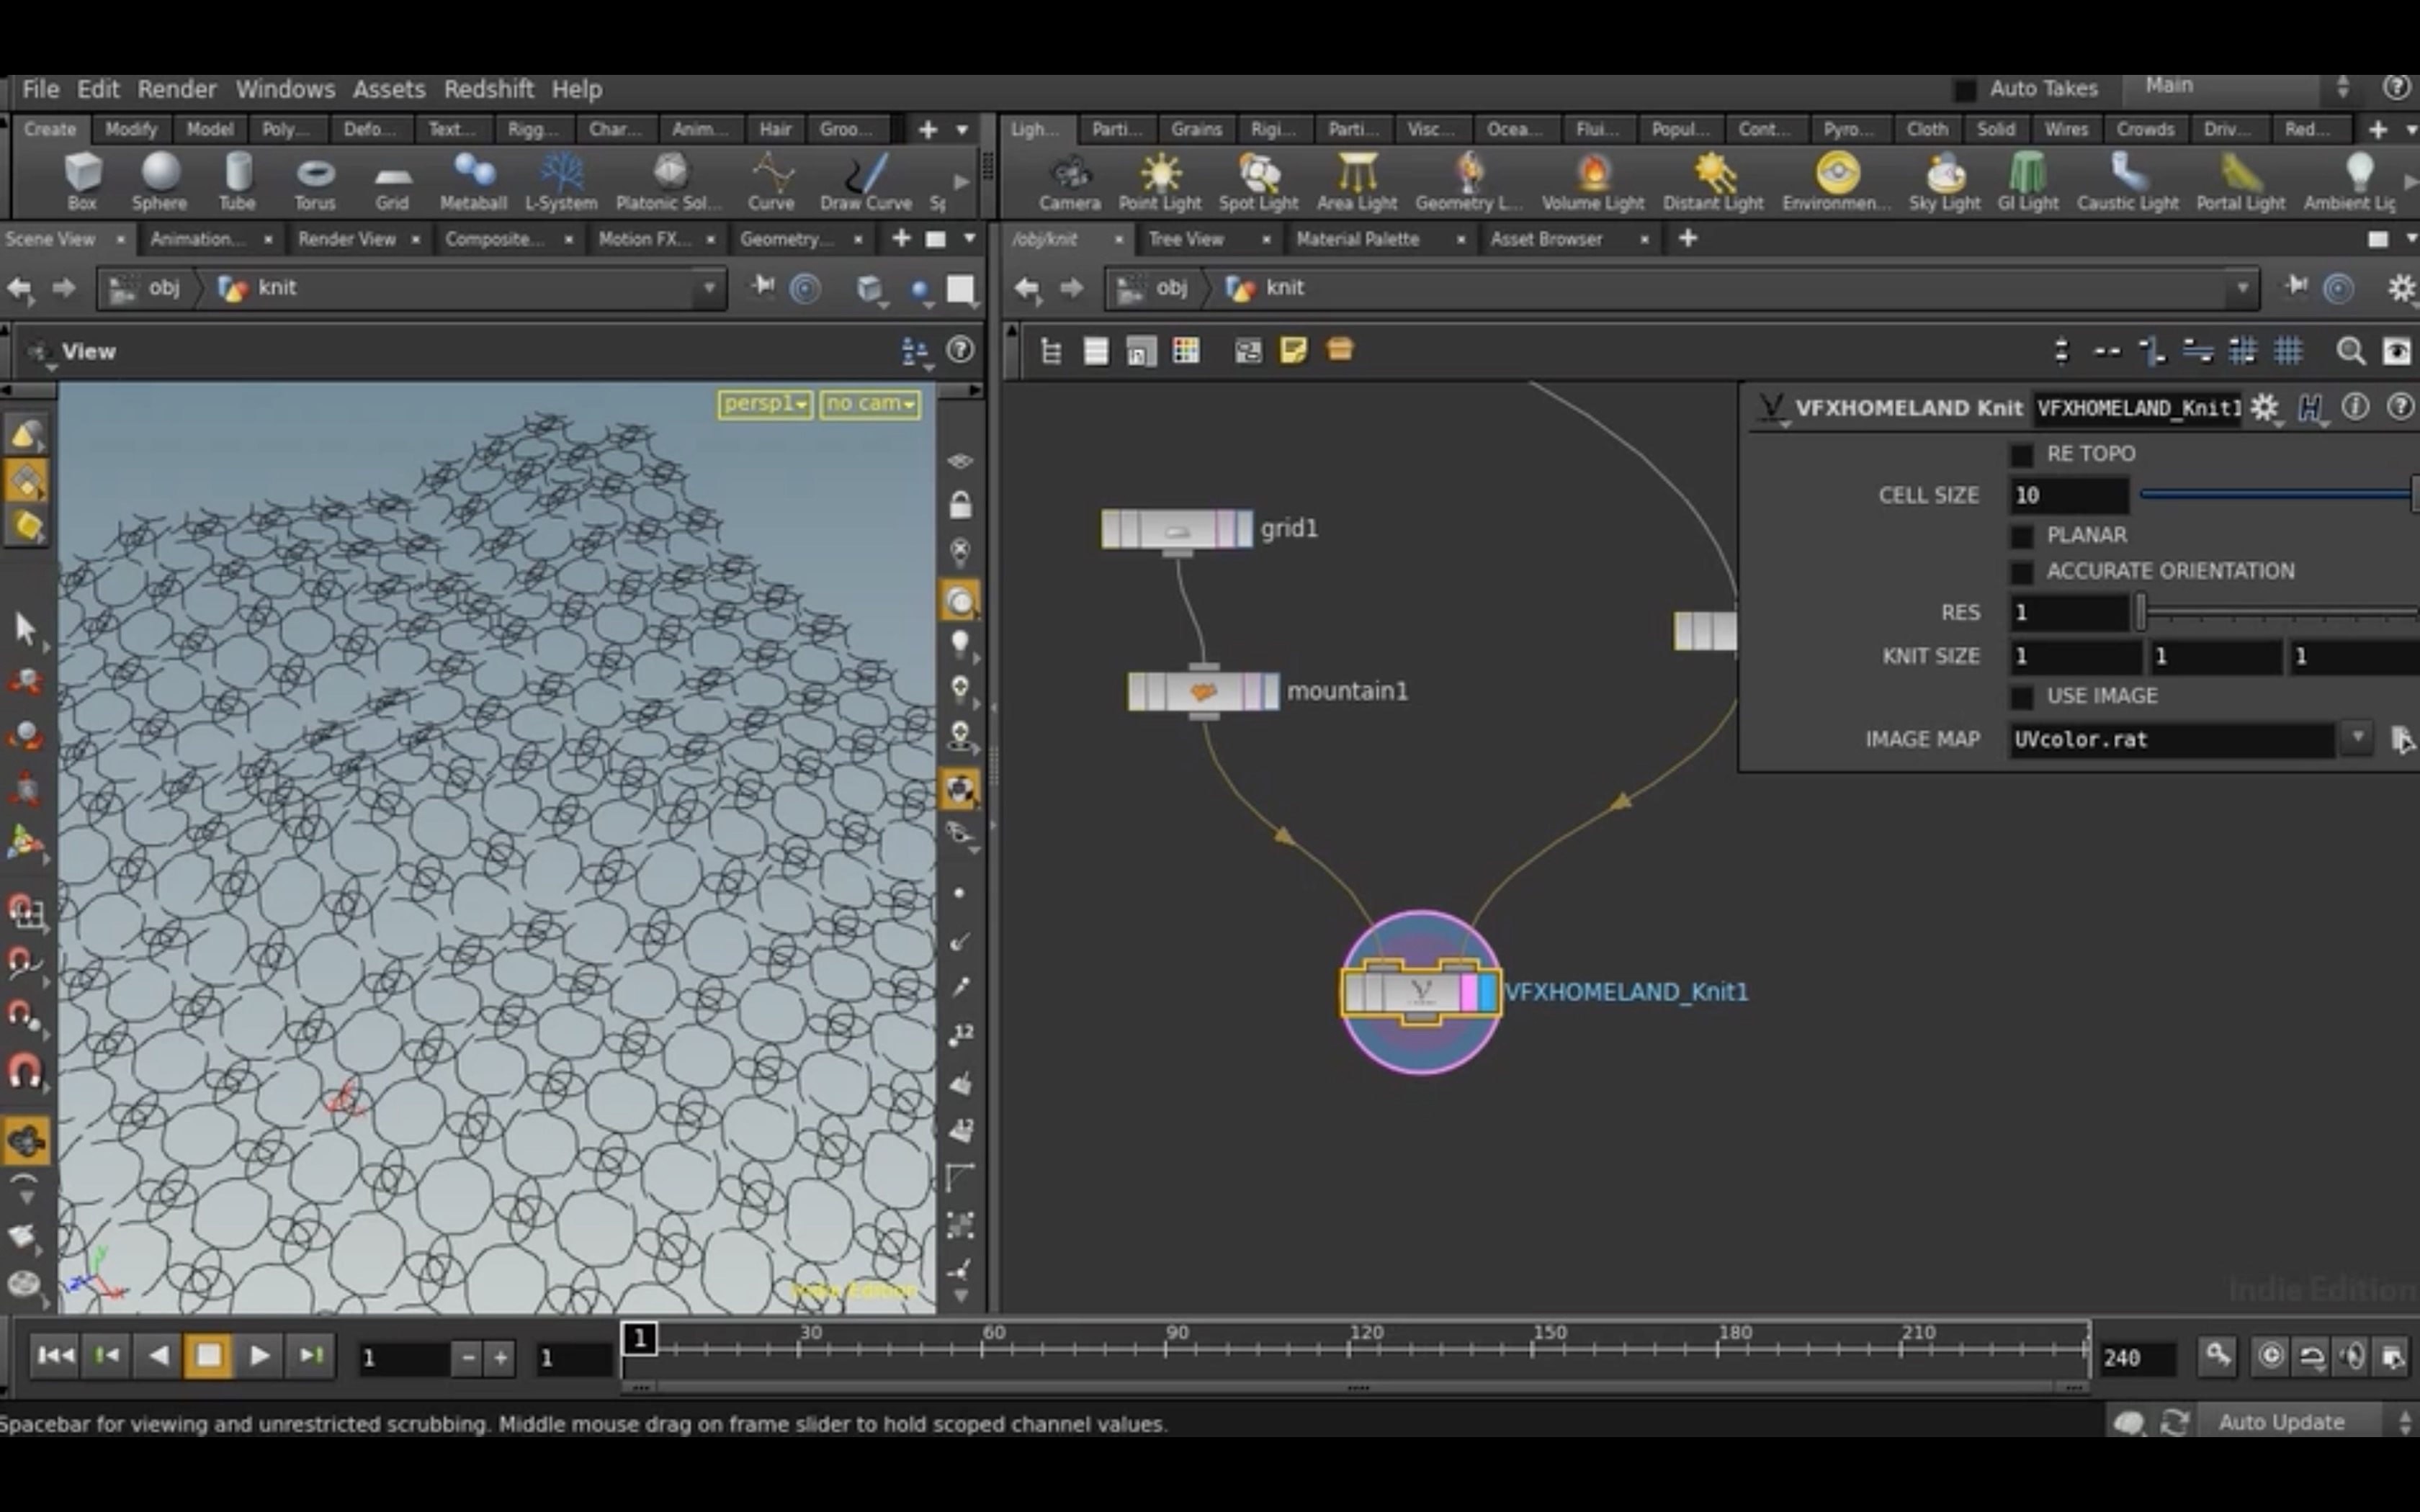Switch to the Render View tab
This screenshot has width=2420, height=1512.
(x=347, y=239)
